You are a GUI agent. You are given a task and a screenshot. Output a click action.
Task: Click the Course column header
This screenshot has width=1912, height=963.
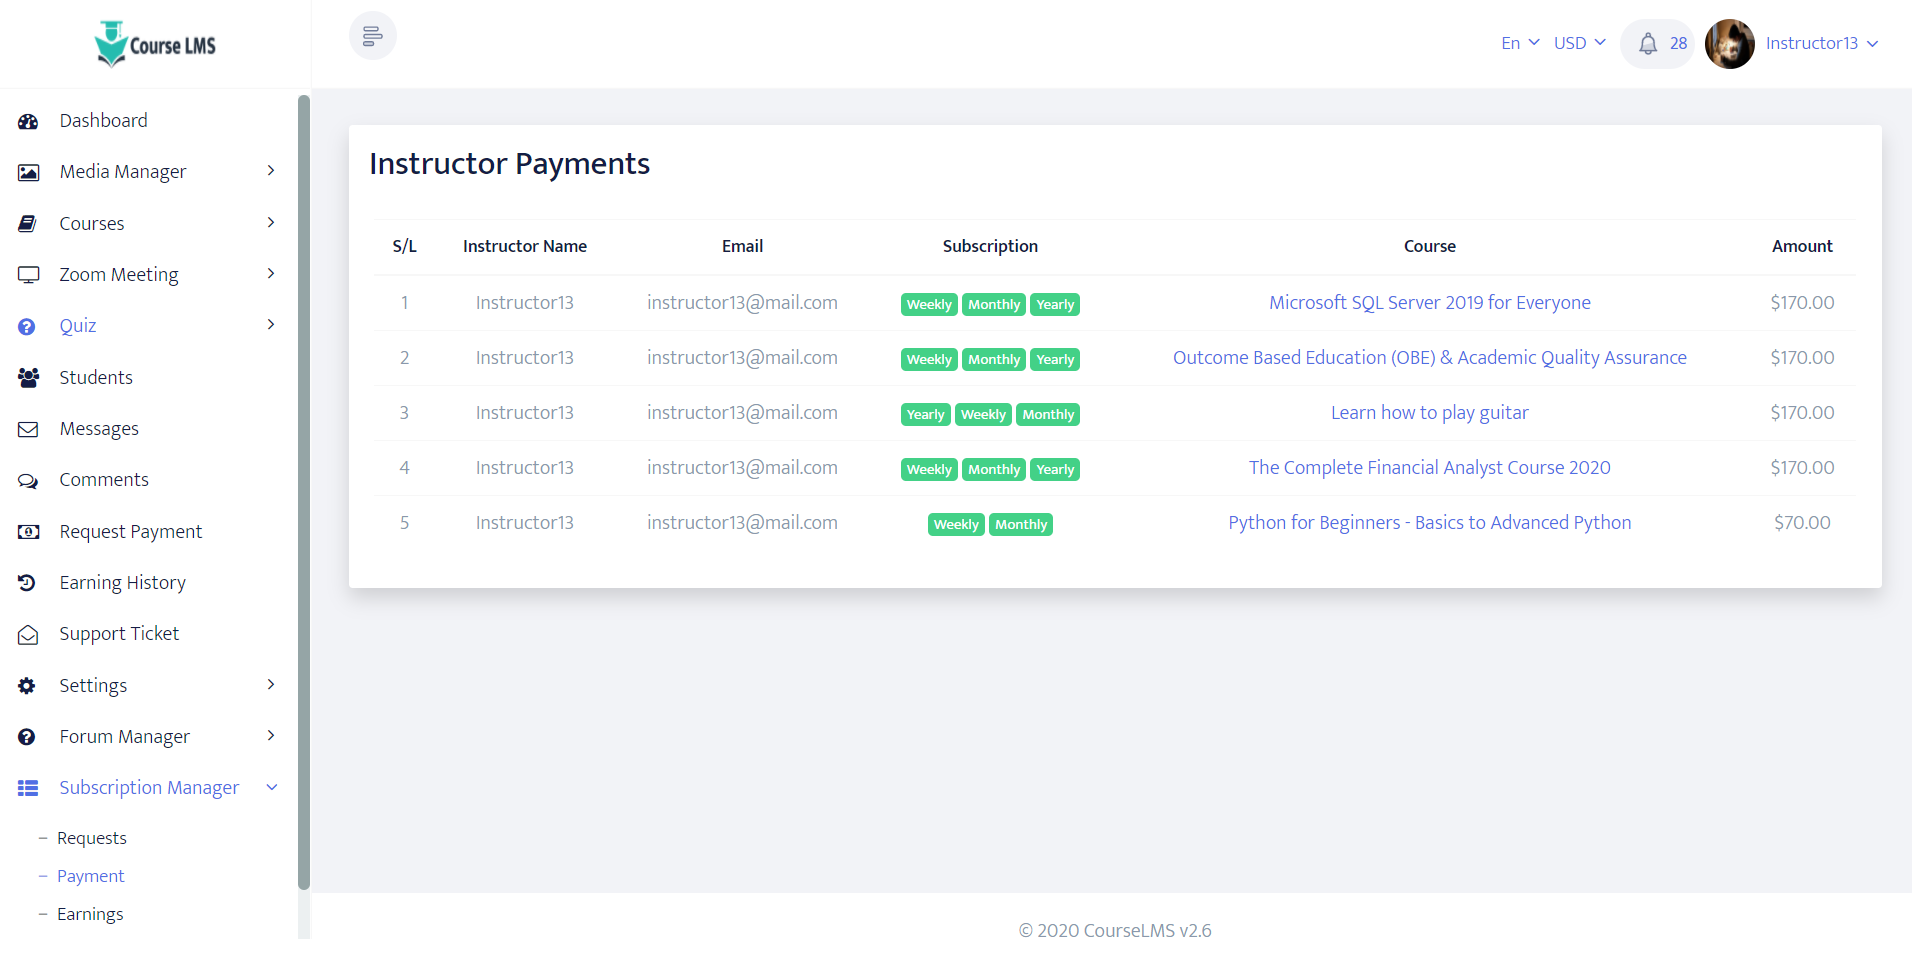pyautogui.click(x=1430, y=246)
